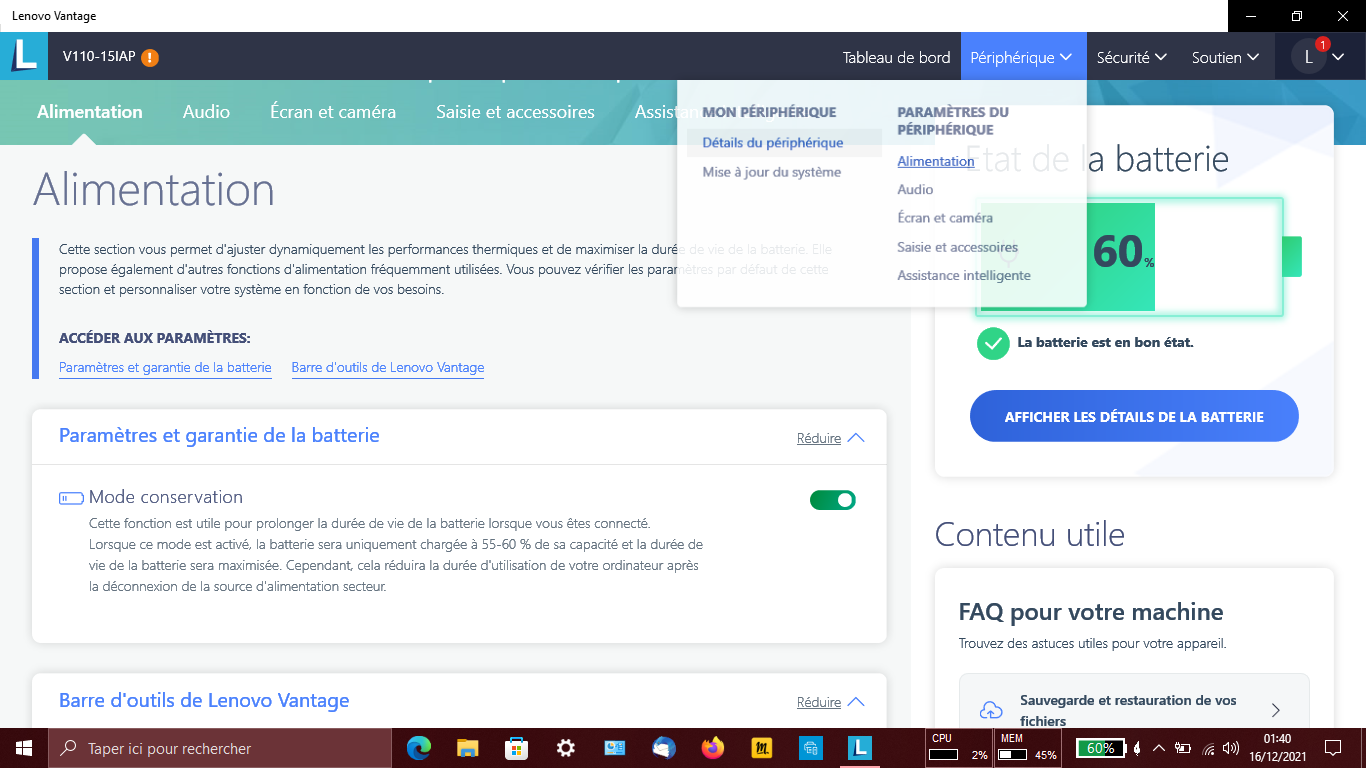Switch to the Audio tab

click(x=206, y=112)
